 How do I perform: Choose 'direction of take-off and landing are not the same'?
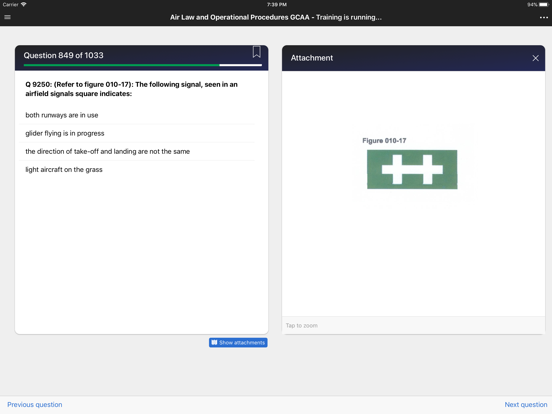(137, 151)
